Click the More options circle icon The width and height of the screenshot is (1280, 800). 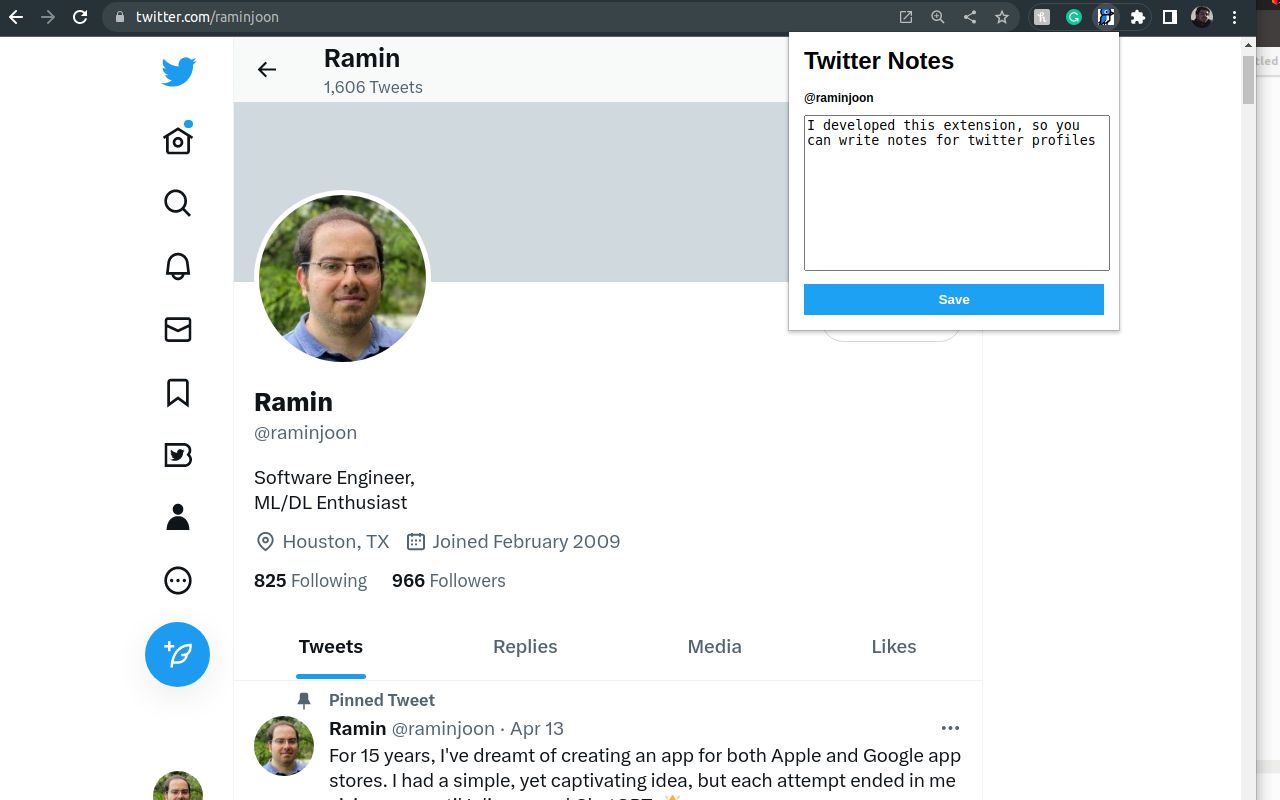coord(177,580)
